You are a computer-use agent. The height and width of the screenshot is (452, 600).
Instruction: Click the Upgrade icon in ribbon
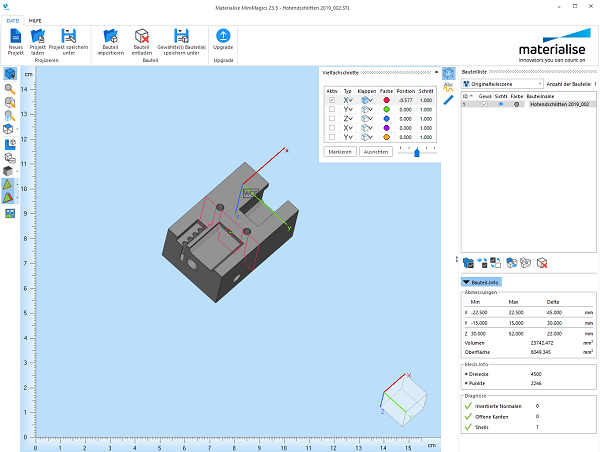(x=223, y=36)
